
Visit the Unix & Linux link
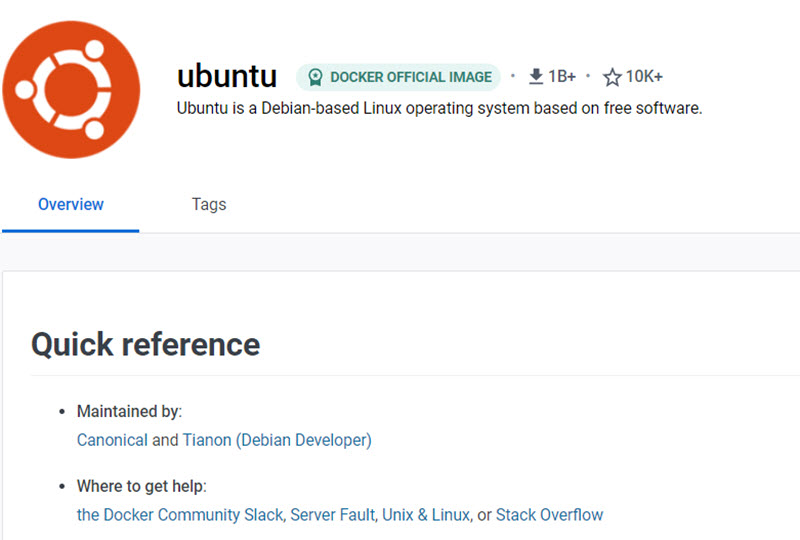point(426,514)
